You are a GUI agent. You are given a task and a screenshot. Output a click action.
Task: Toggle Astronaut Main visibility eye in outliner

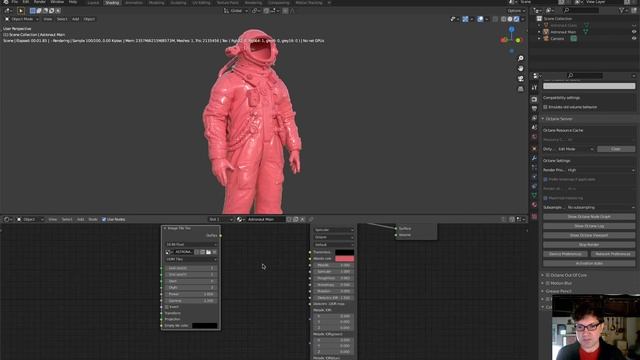point(634,32)
